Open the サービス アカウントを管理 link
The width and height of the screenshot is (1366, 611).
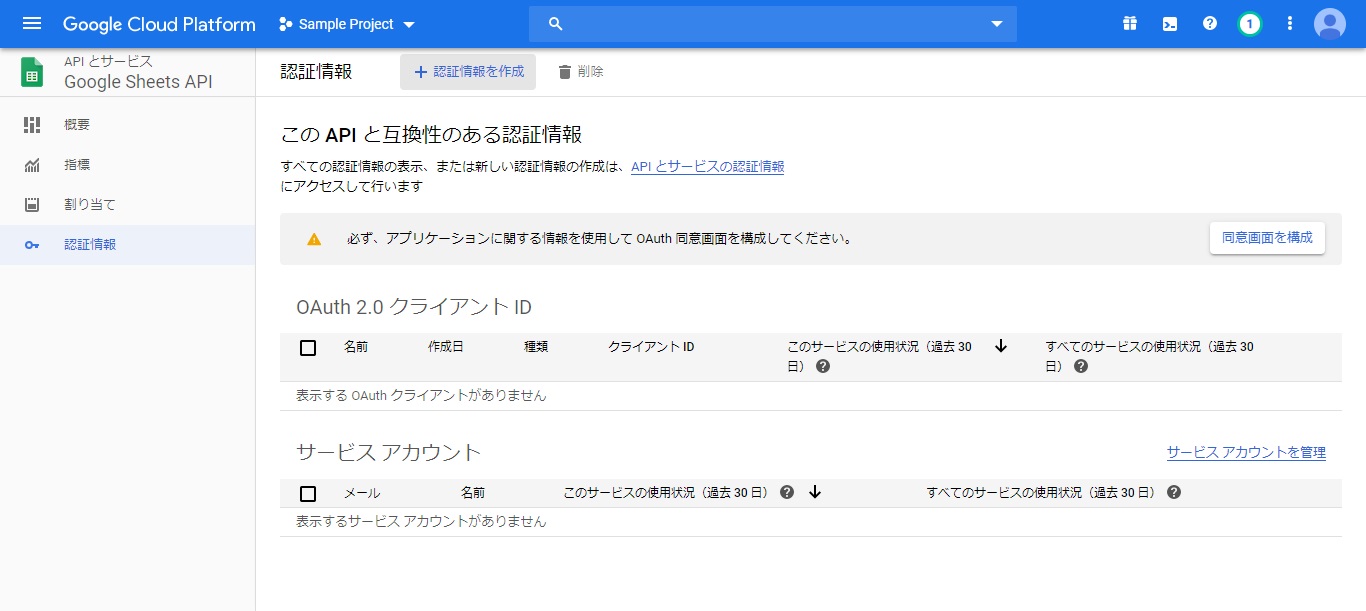click(x=1245, y=452)
